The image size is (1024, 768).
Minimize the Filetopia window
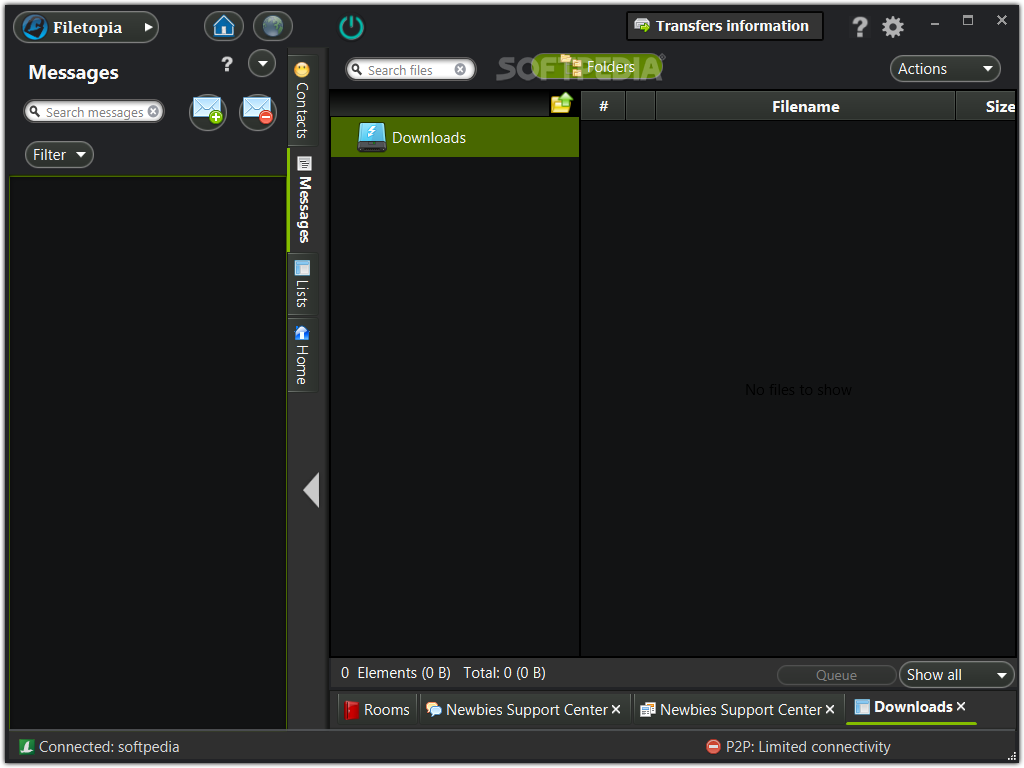[x=935, y=24]
